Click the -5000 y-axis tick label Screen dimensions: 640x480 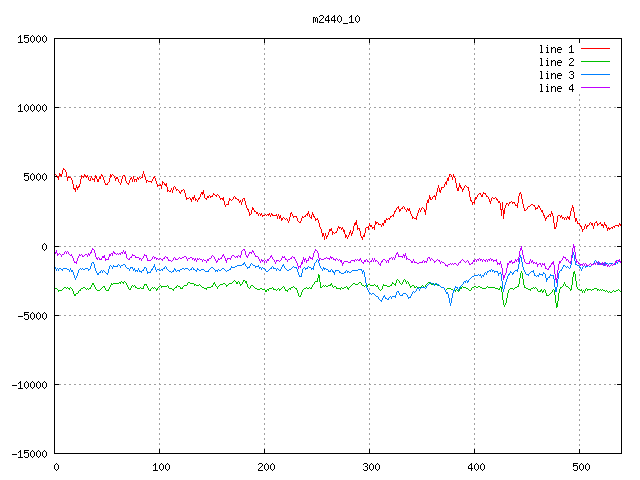[x=32, y=315]
